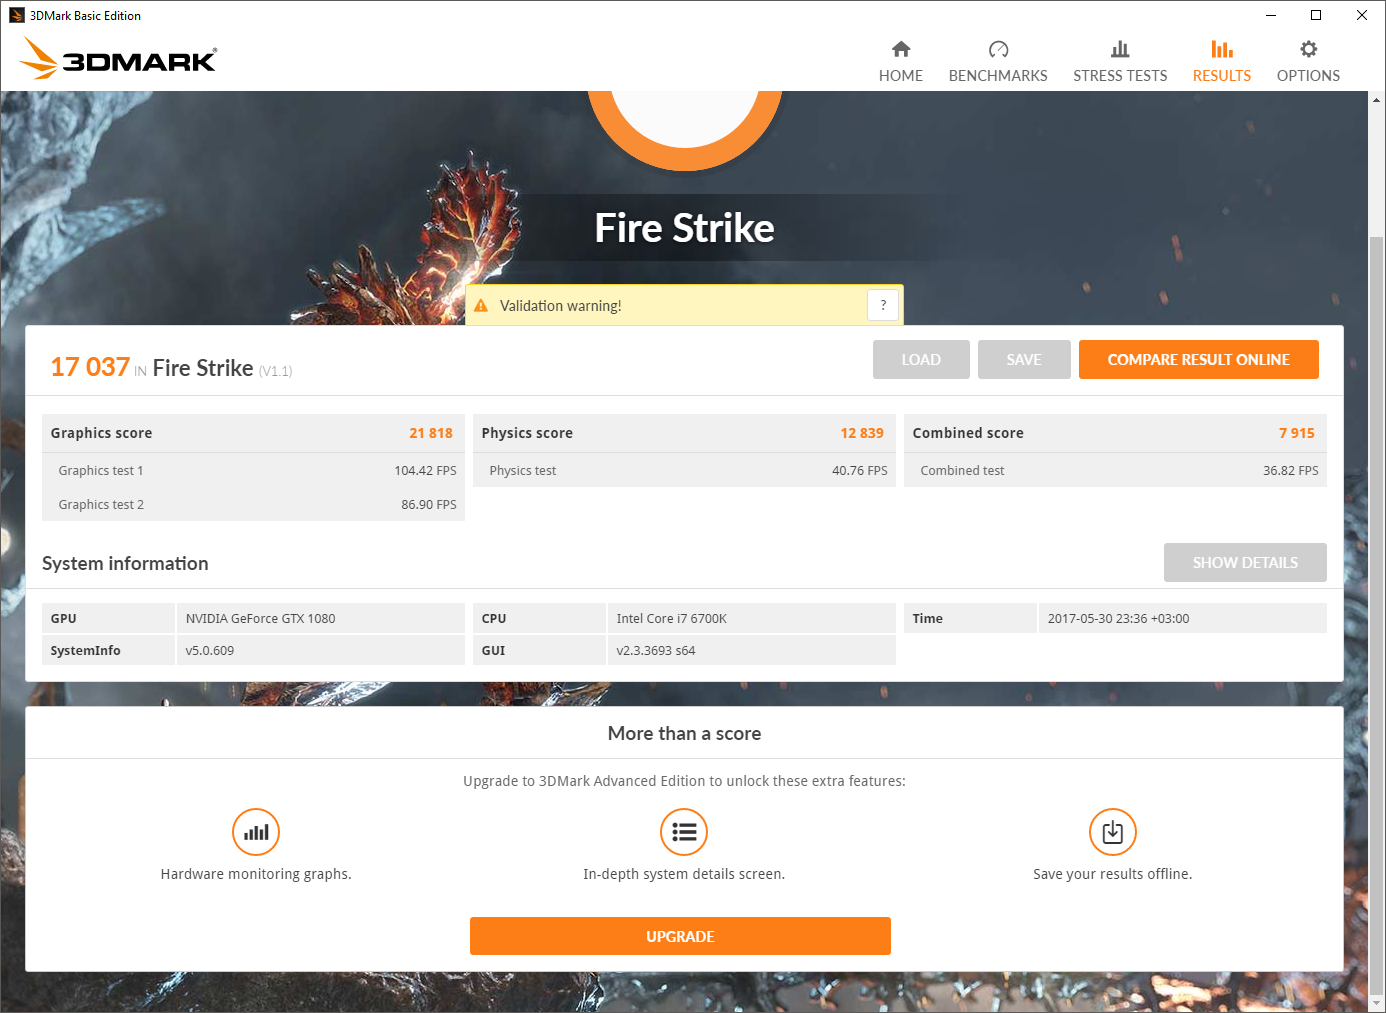
Task: Go to the Home icon
Action: [x=901, y=49]
